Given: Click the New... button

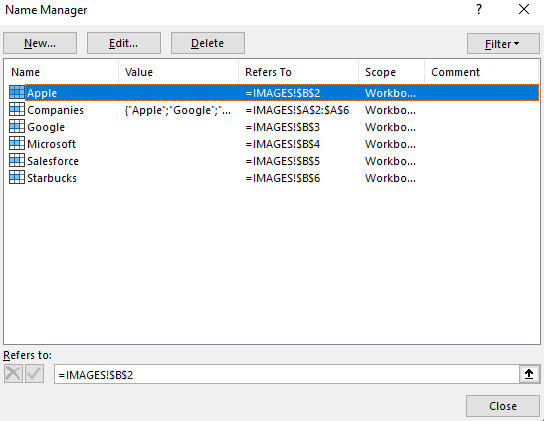Looking at the screenshot, I should pyautogui.click(x=40, y=43).
